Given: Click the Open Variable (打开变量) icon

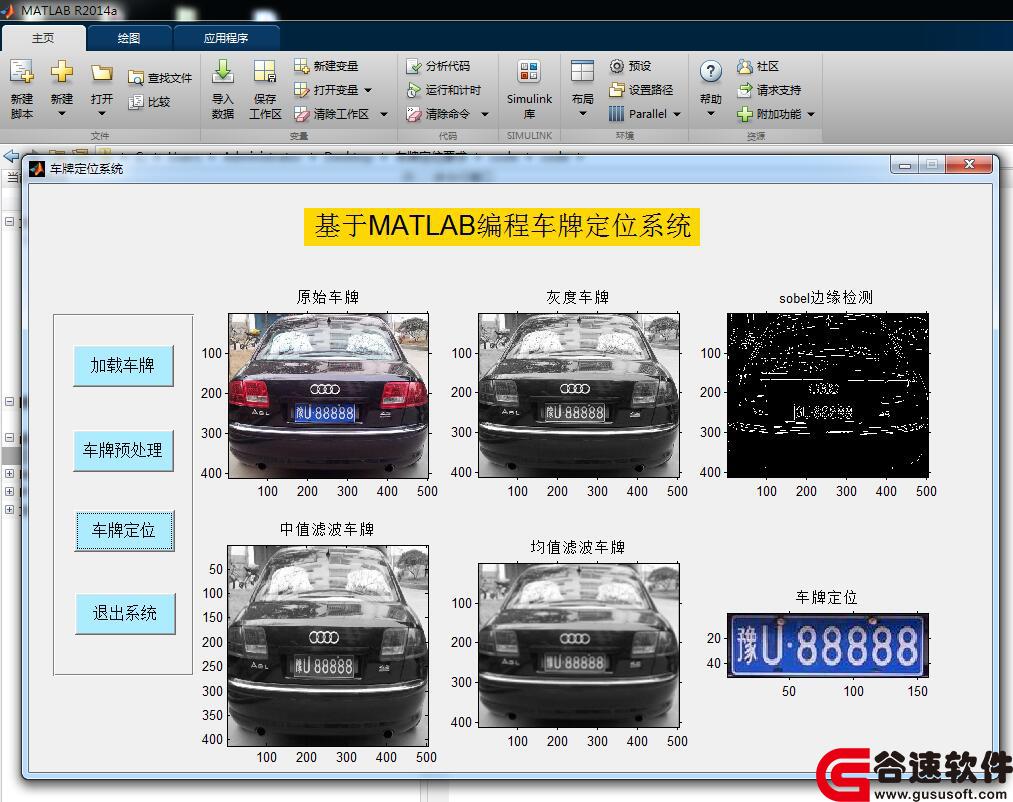Looking at the screenshot, I should click(302, 90).
